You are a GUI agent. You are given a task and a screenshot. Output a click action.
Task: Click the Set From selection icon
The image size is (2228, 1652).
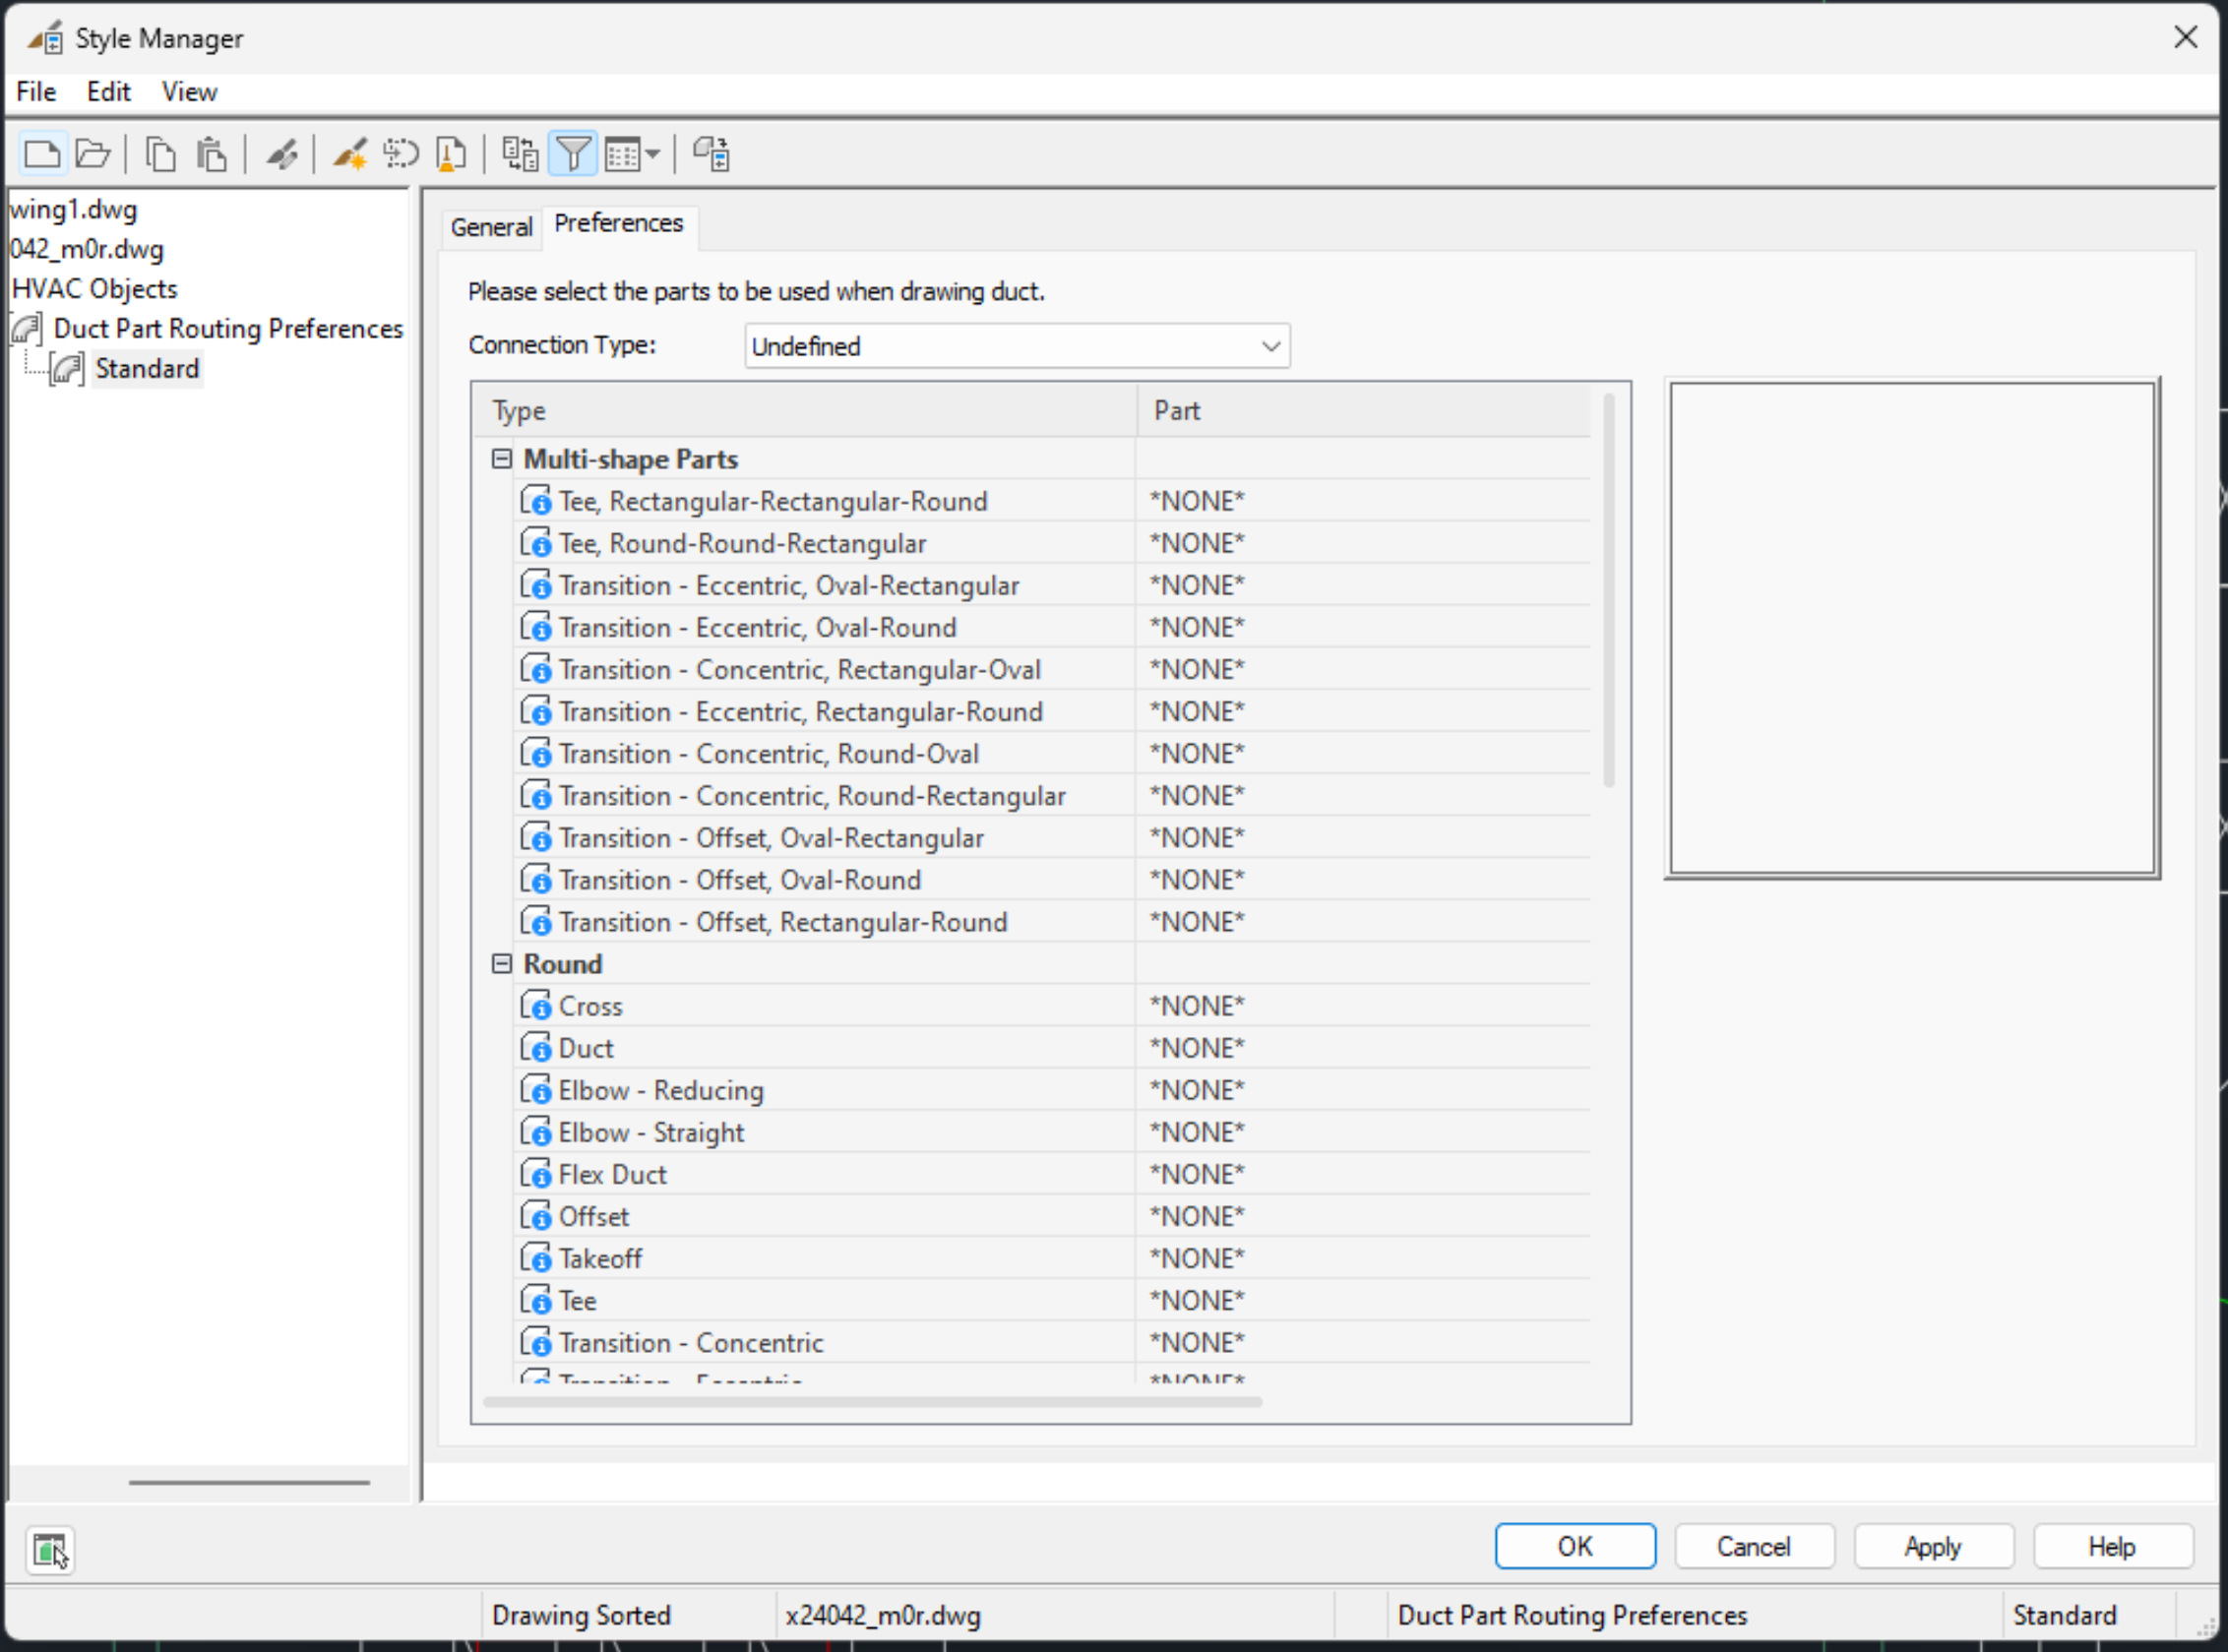pyautogui.click(x=400, y=154)
